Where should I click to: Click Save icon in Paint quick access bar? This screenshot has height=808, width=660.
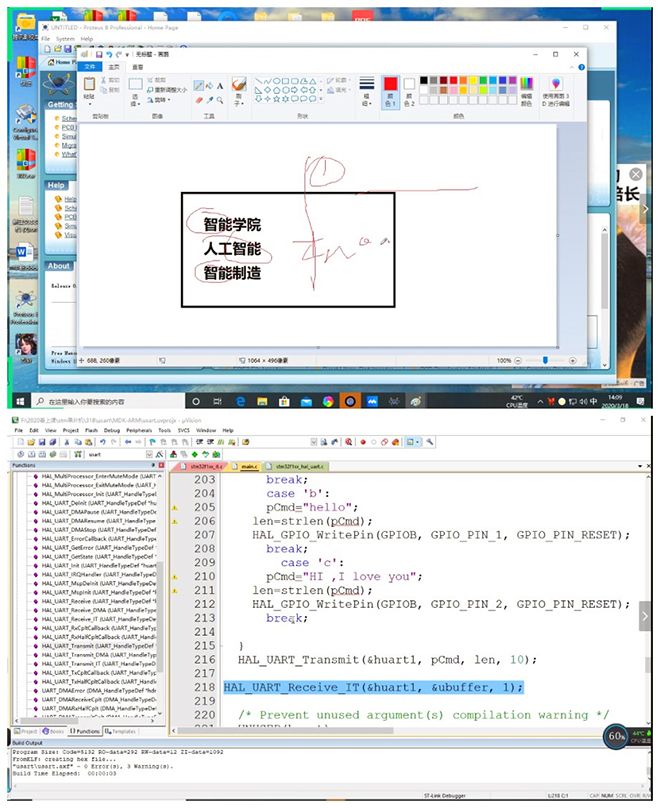coord(99,54)
